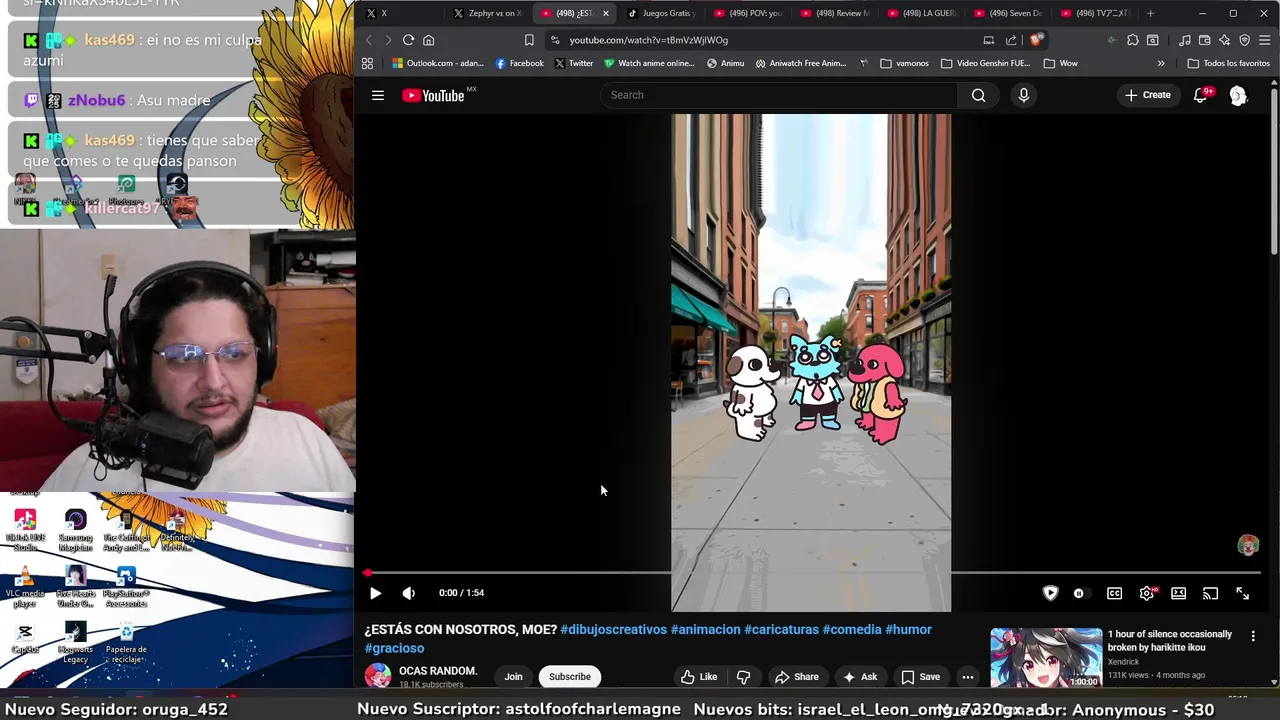The height and width of the screenshot is (720, 1280).
Task: Click the Ask button under the video
Action: click(860, 677)
